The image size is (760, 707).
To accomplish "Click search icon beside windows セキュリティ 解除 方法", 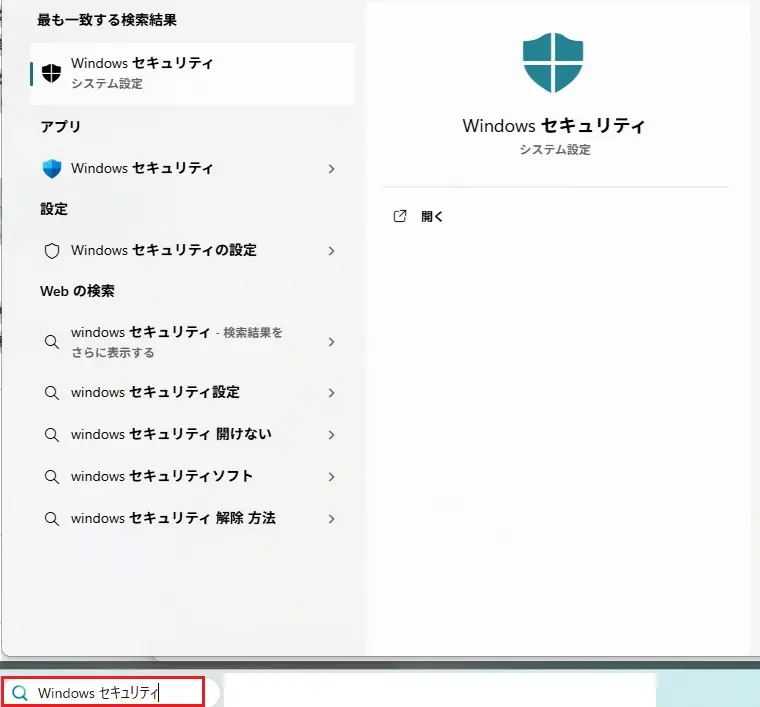I will pos(52,519).
